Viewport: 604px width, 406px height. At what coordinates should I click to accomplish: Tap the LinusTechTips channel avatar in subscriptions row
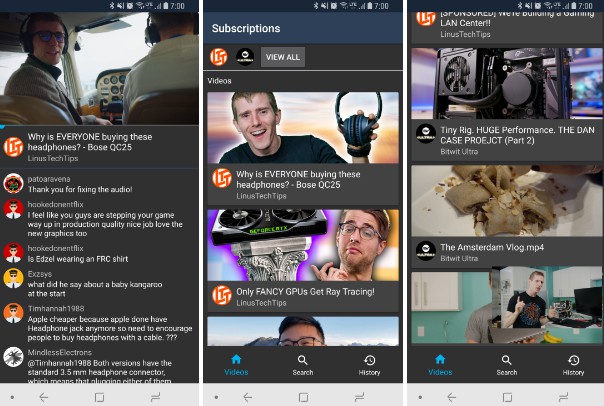pyautogui.click(x=219, y=57)
